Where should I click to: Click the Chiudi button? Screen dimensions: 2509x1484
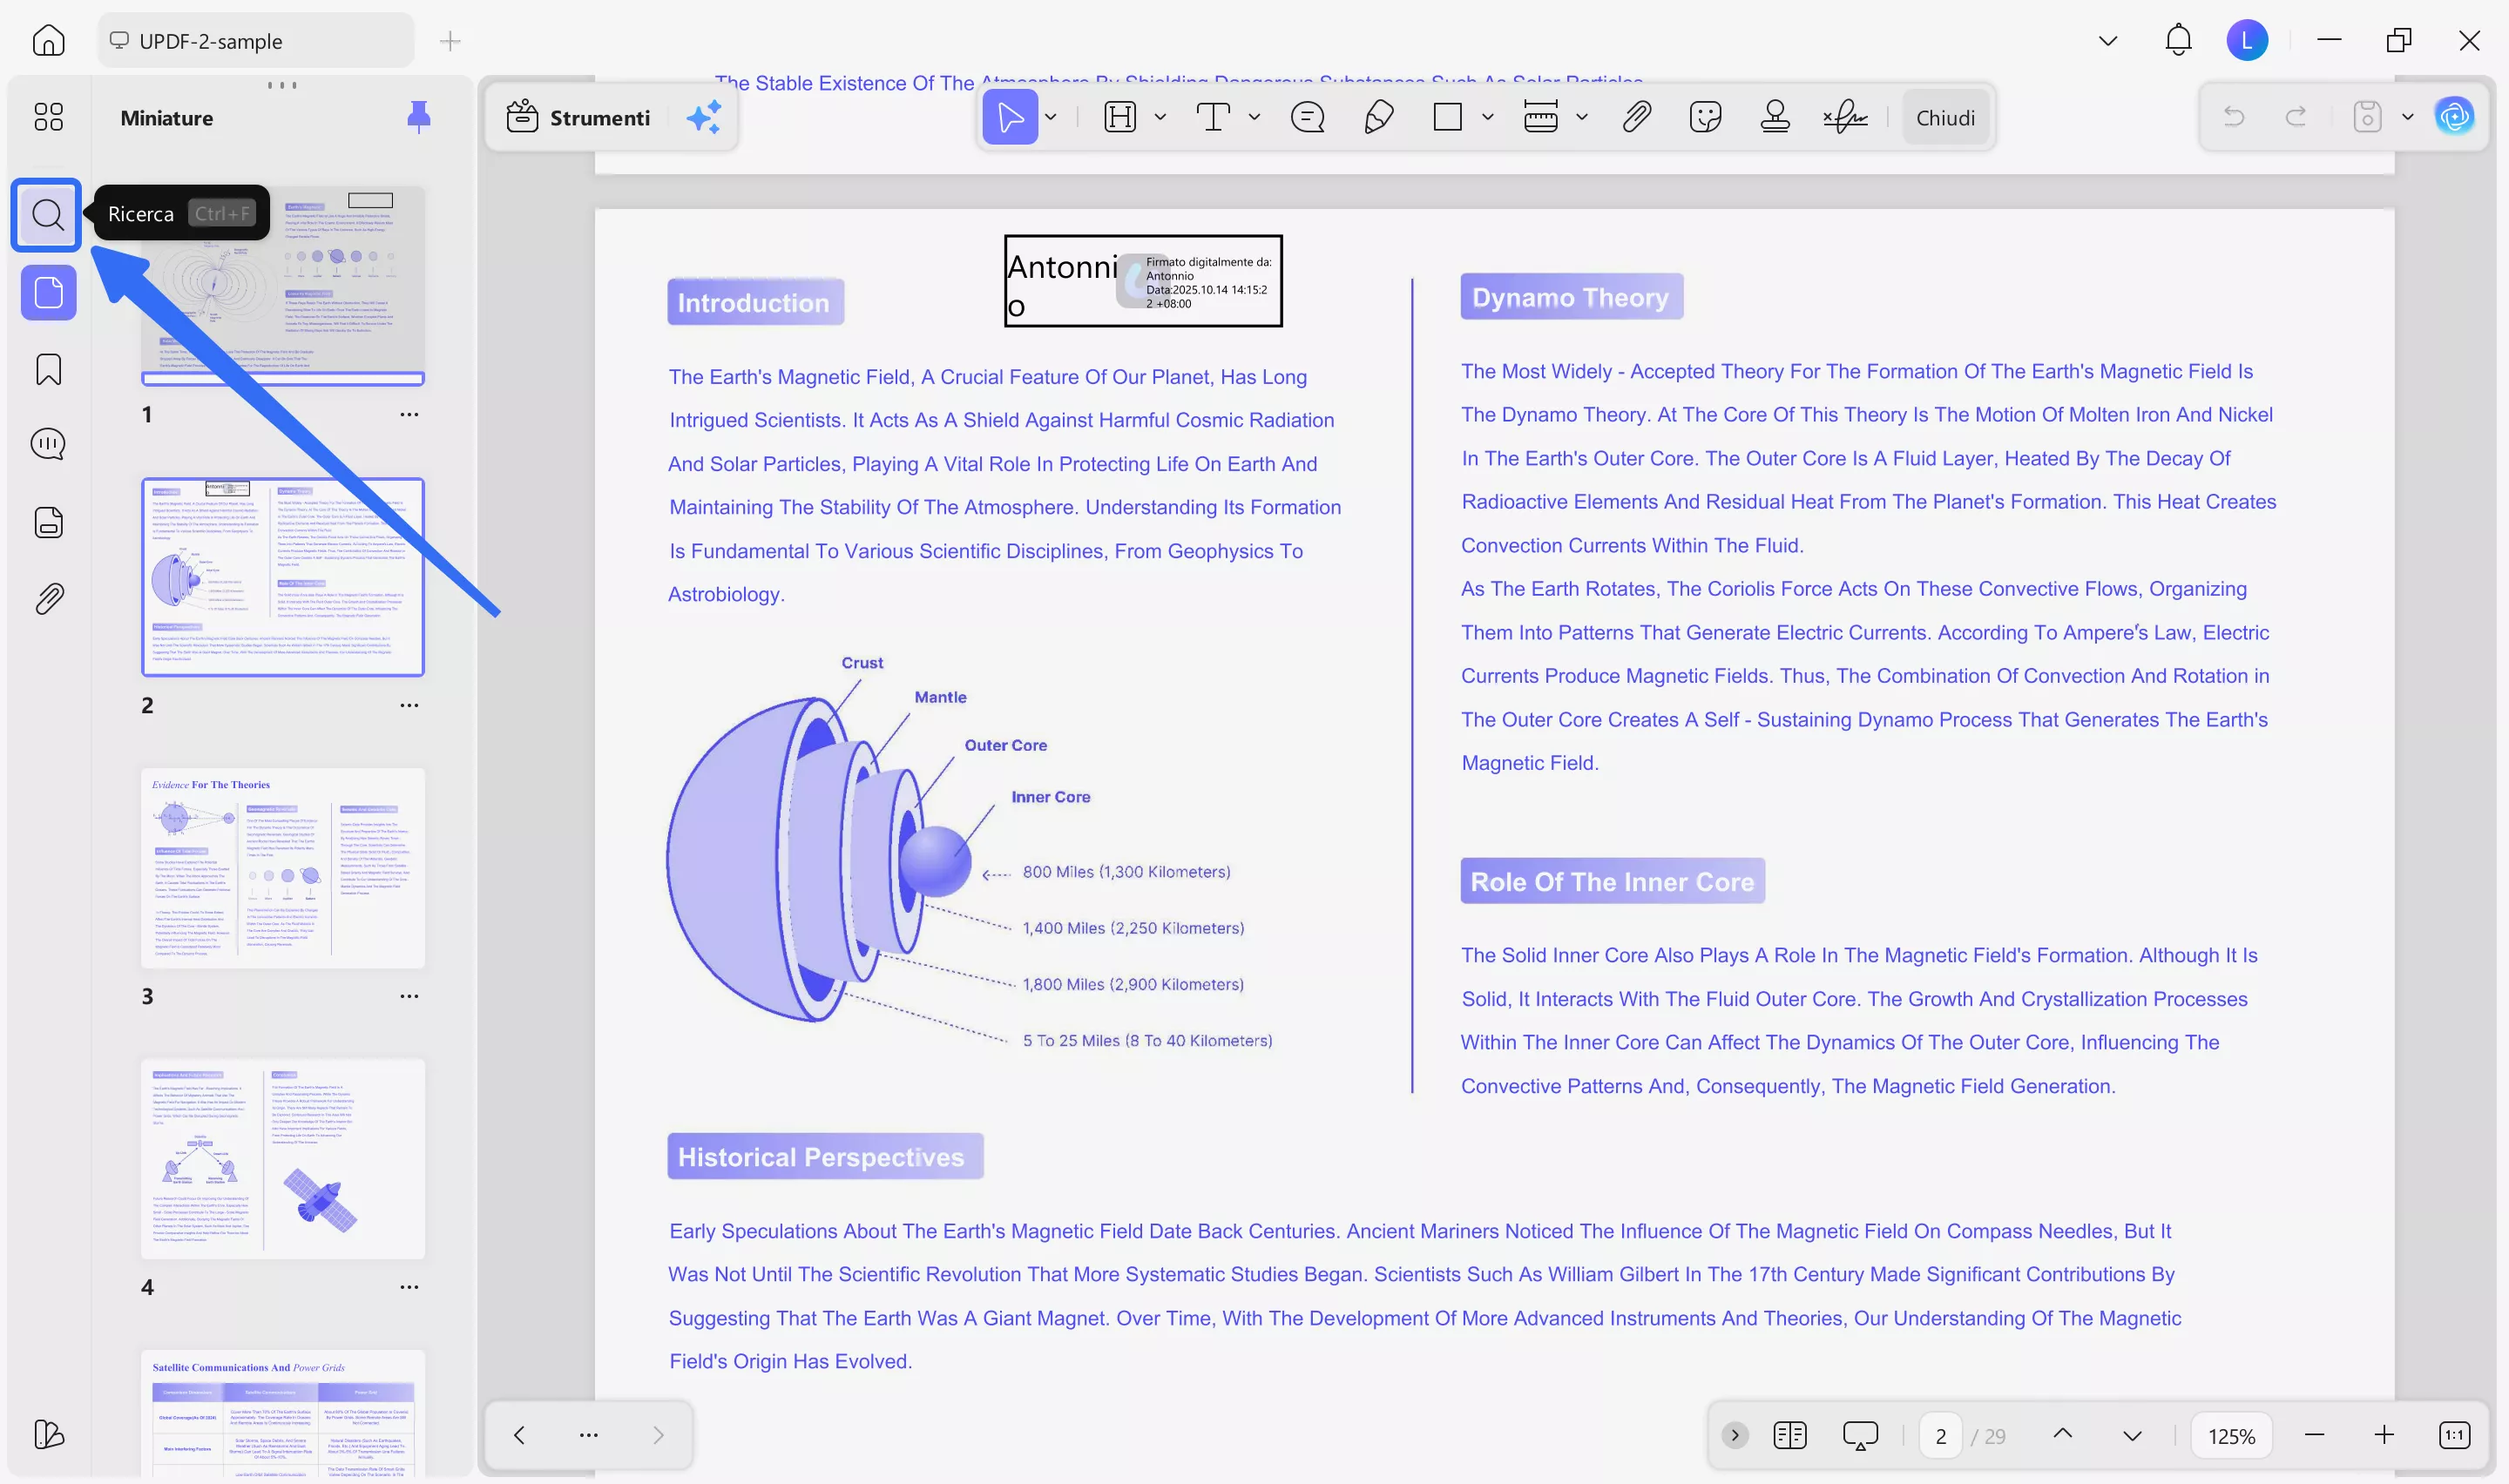pos(1945,117)
